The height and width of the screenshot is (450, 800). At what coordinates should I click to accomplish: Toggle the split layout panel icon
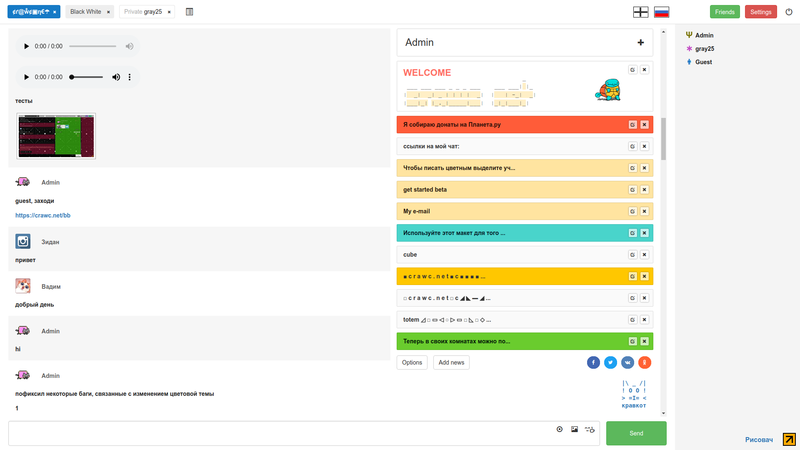189,12
